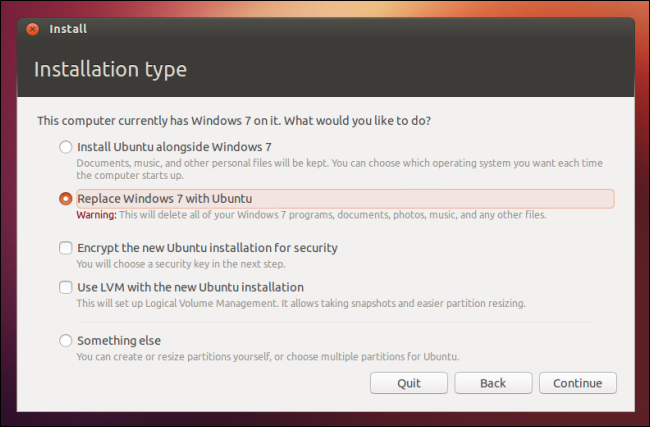This screenshot has width=650, height=427.
Task: Click 'Documents, music, and other personal files' description
Action: click(340, 169)
